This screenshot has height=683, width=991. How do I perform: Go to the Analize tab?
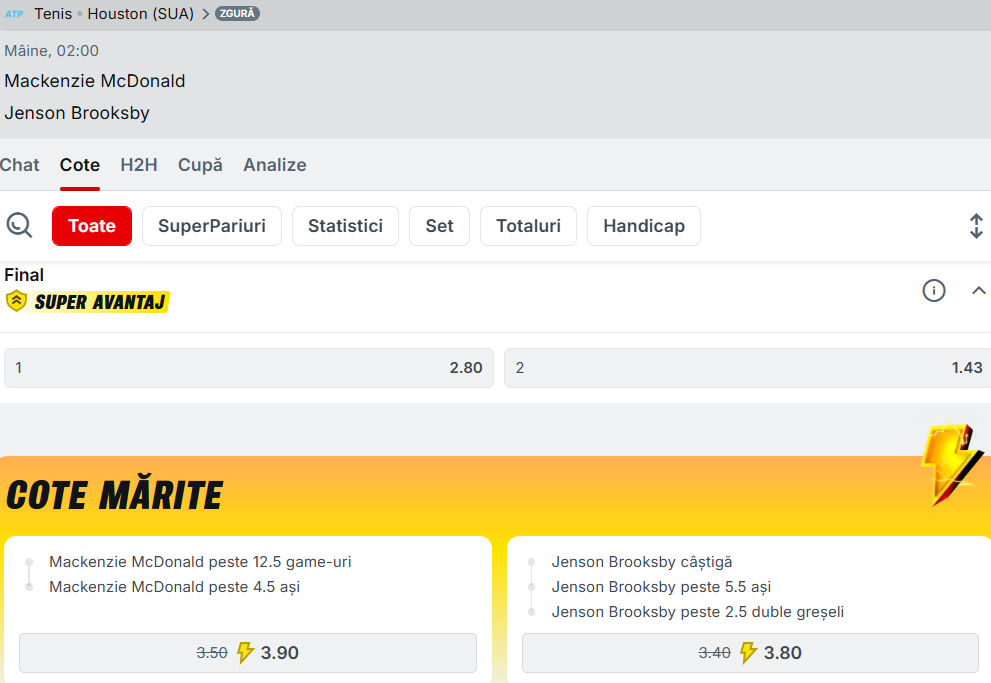275,165
